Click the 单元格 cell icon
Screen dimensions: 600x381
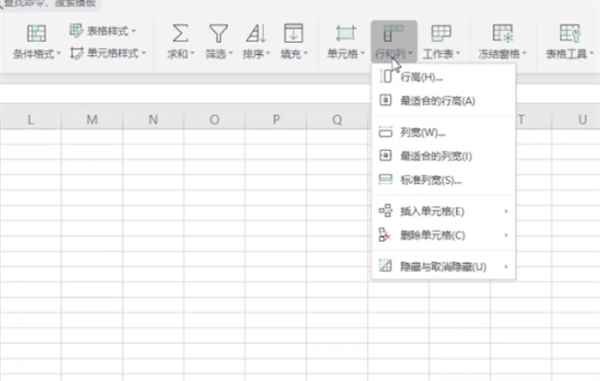(x=345, y=33)
